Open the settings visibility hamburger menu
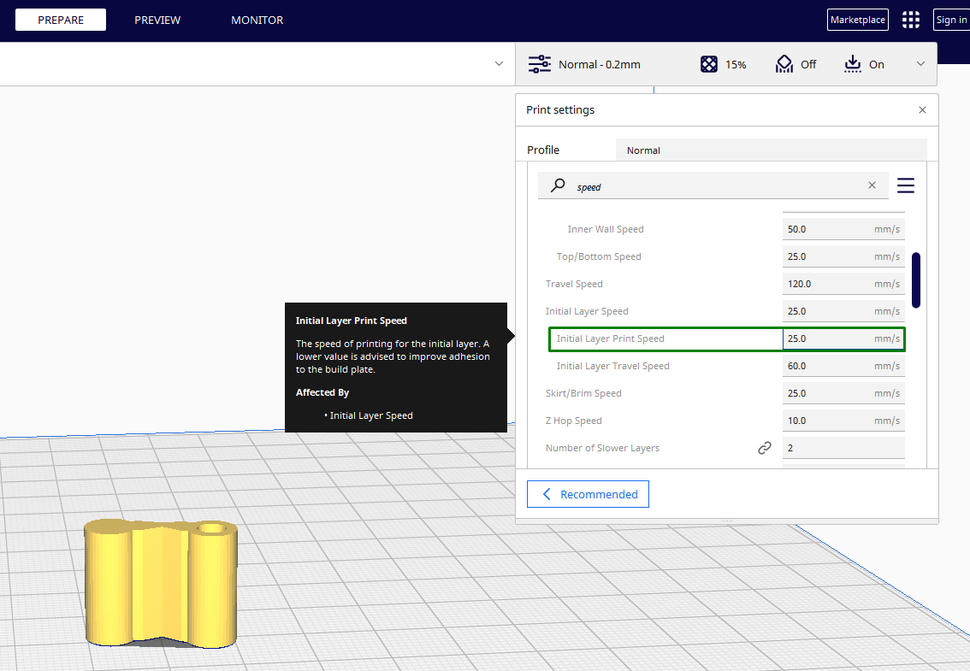The image size is (970, 671). [905, 186]
